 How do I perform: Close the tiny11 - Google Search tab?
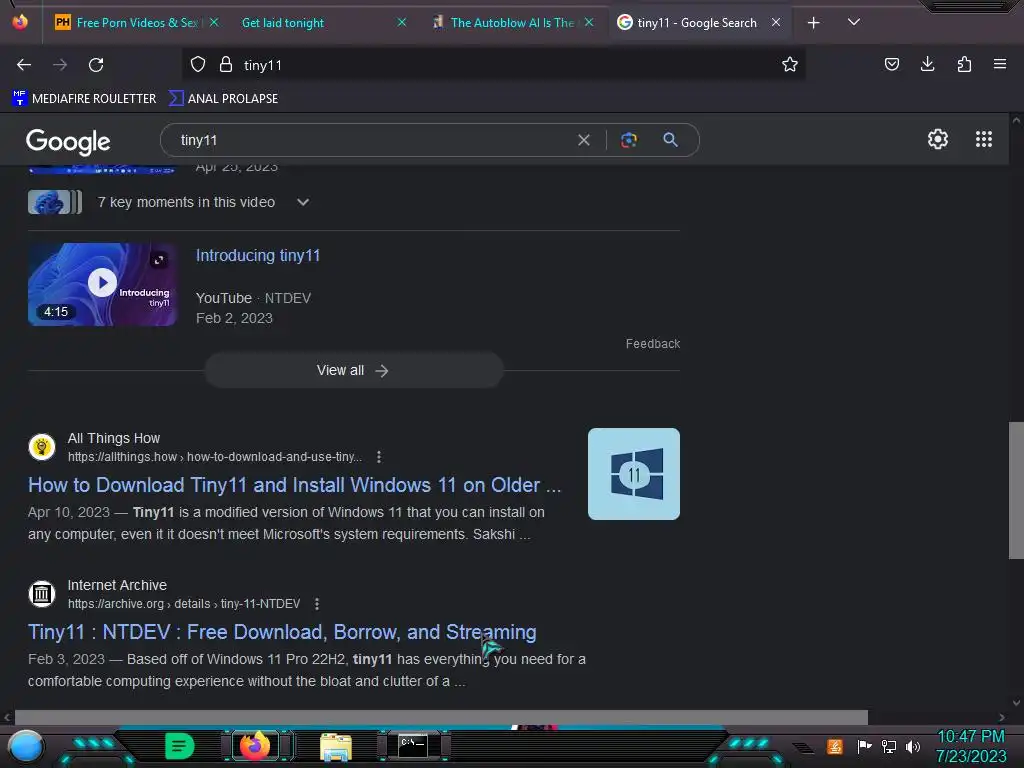coord(776,22)
